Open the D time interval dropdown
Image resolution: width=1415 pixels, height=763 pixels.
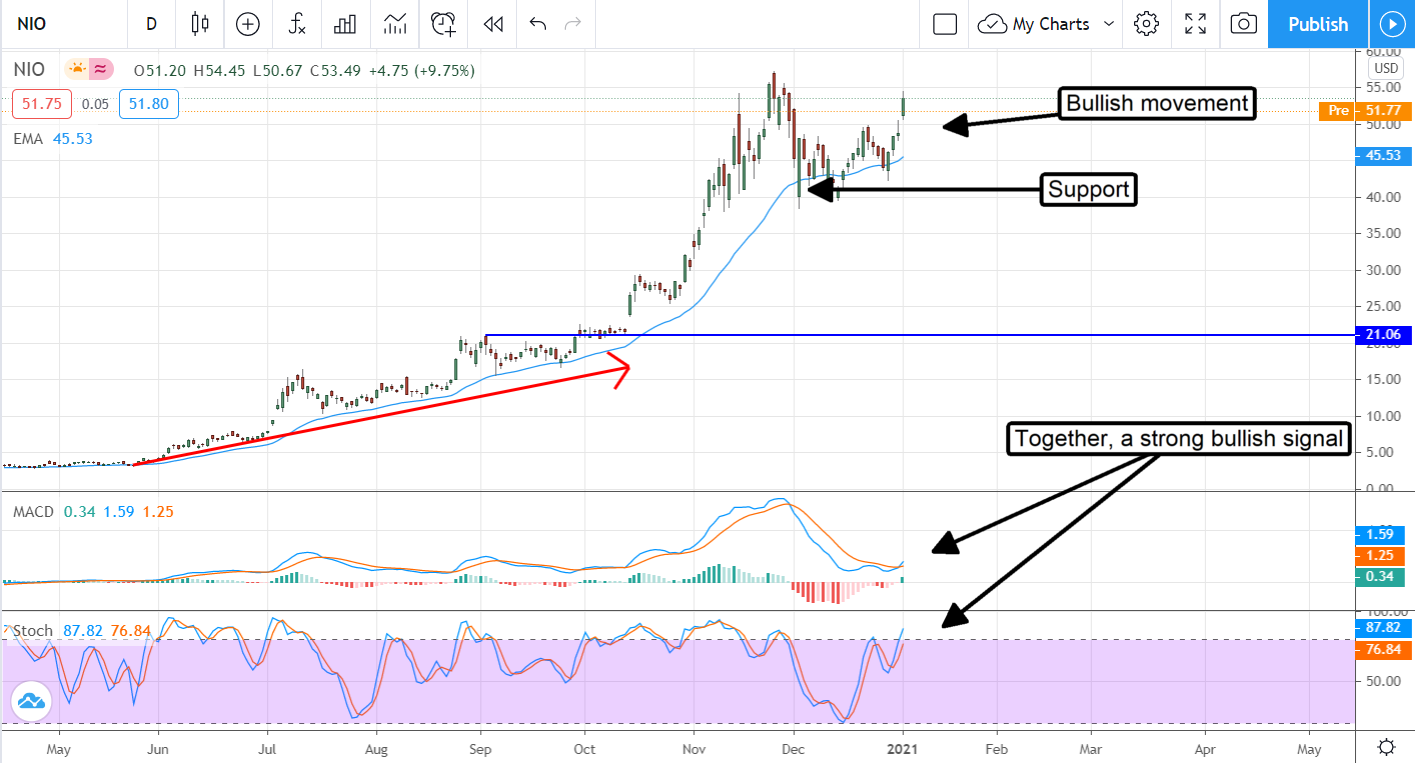151,24
